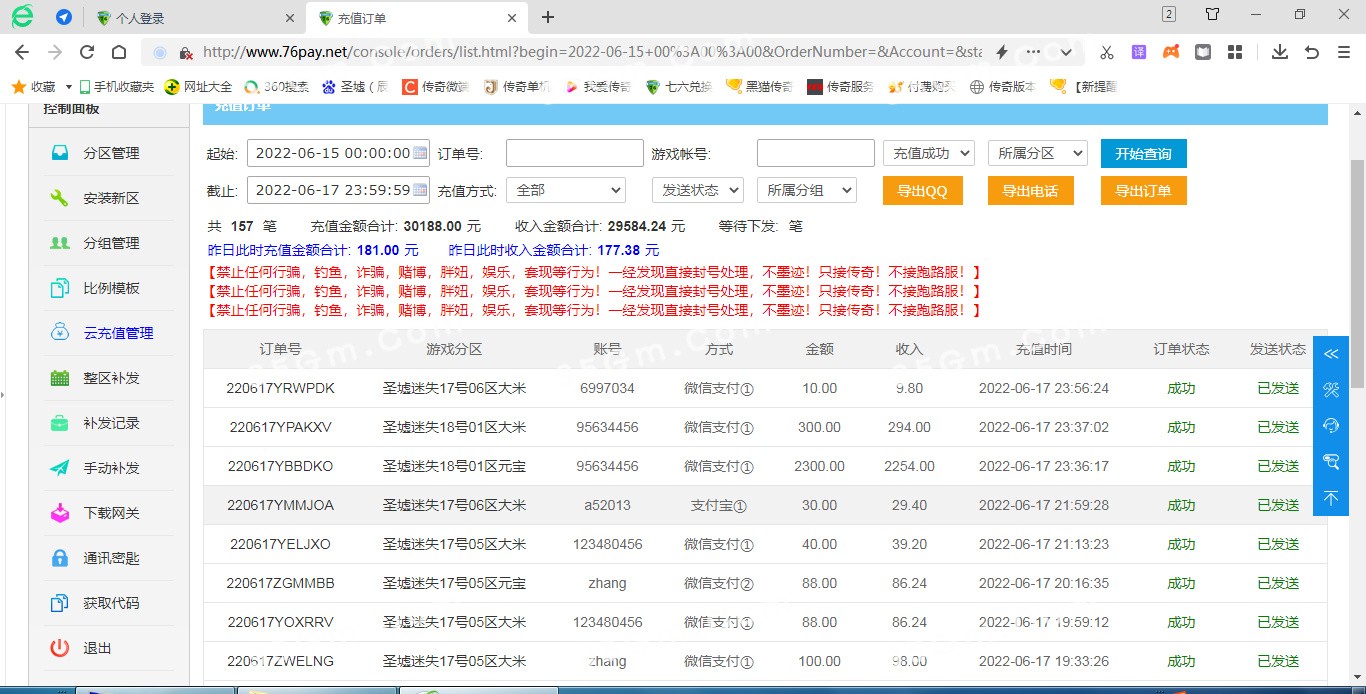This screenshot has width=1366, height=694.
Task: Open 下载网关 sidebar entry
Action: click(x=110, y=513)
